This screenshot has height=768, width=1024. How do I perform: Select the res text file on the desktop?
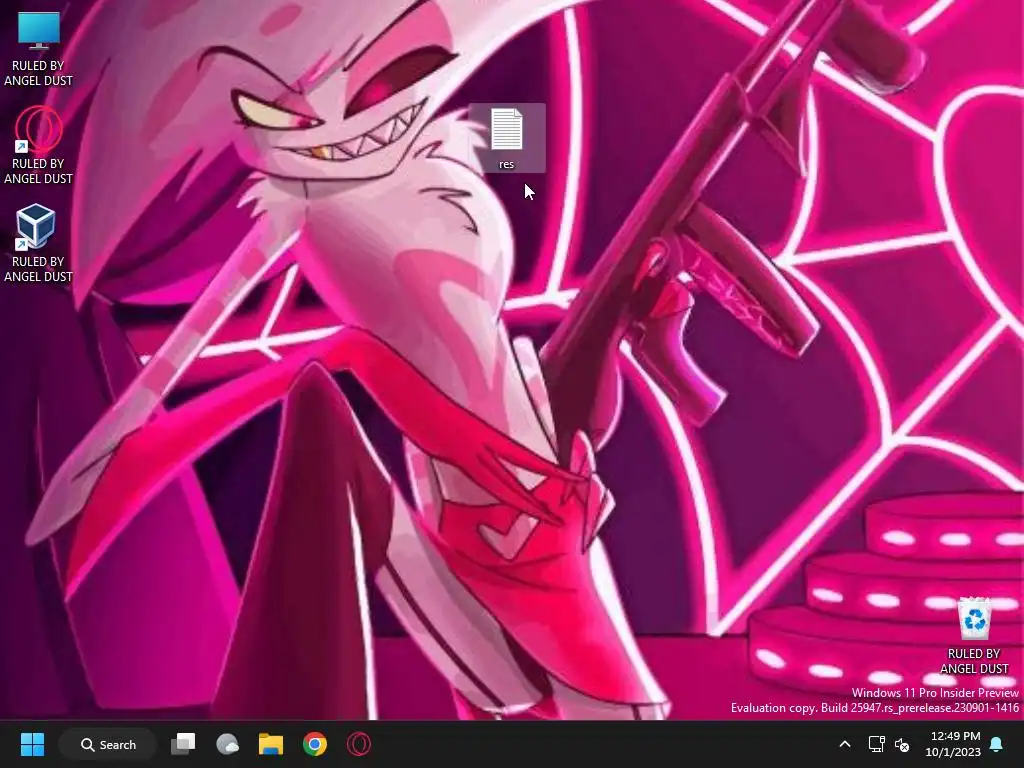click(507, 138)
